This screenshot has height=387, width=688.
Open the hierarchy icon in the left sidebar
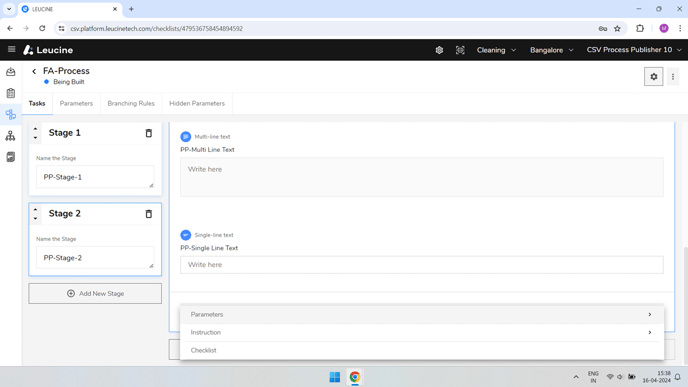click(11, 136)
